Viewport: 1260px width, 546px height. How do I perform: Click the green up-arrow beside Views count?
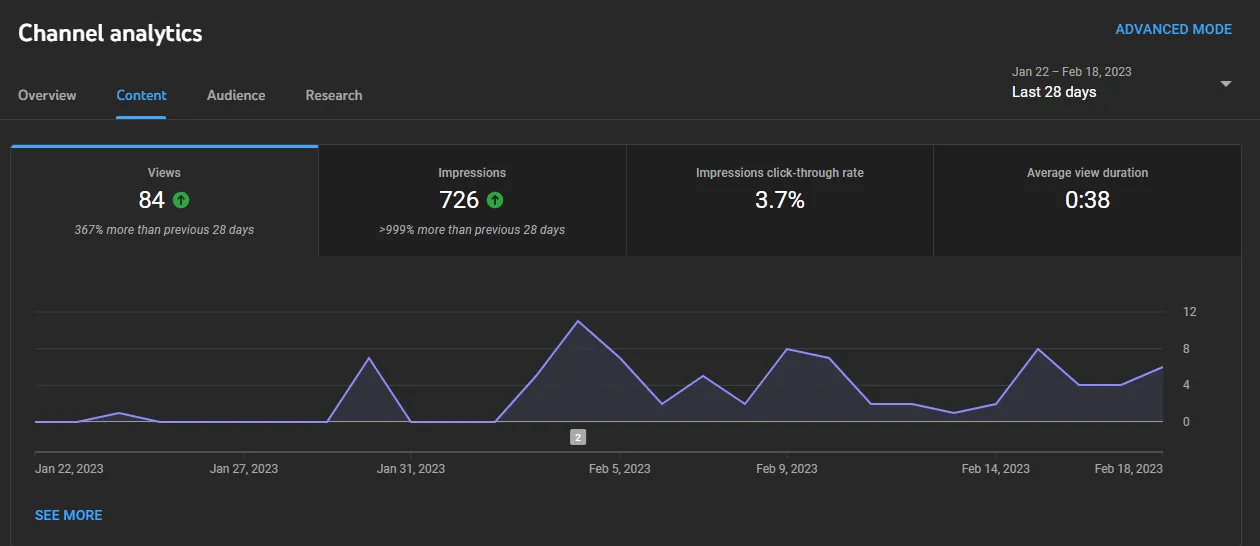coord(180,200)
